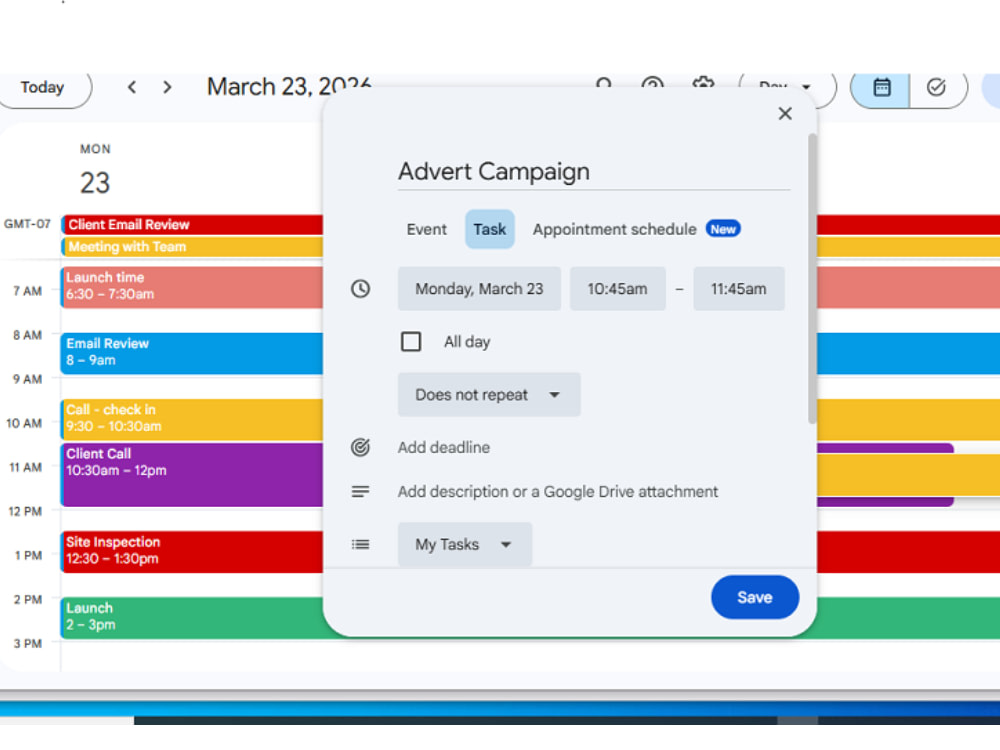The width and height of the screenshot is (1000, 750).
Task: Edit the Advert Campaign title field
Action: 594,172
